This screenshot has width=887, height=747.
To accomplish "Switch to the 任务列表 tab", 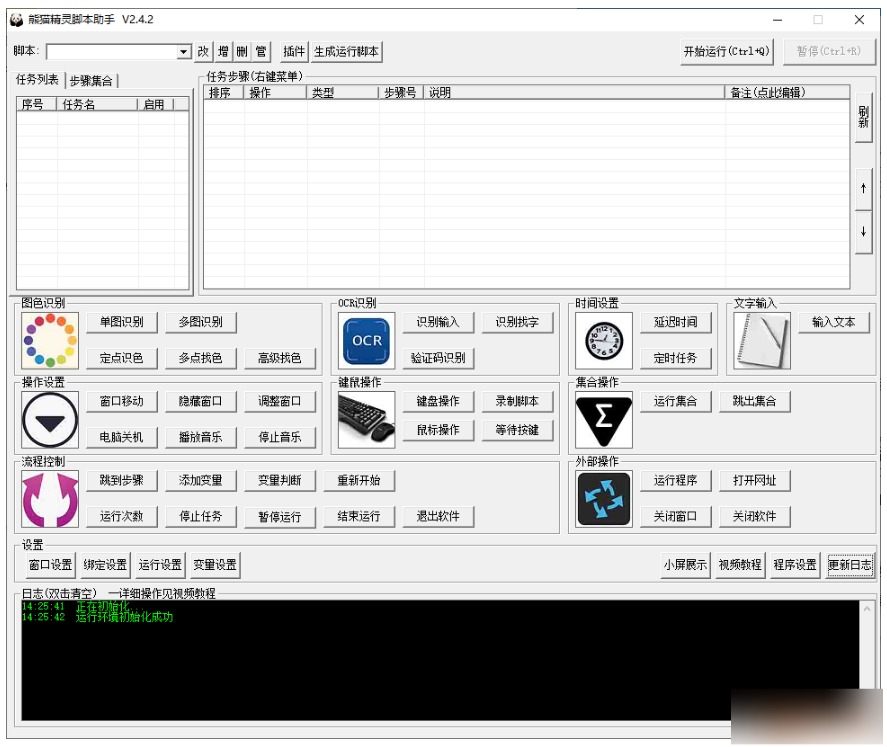I will [x=37, y=80].
